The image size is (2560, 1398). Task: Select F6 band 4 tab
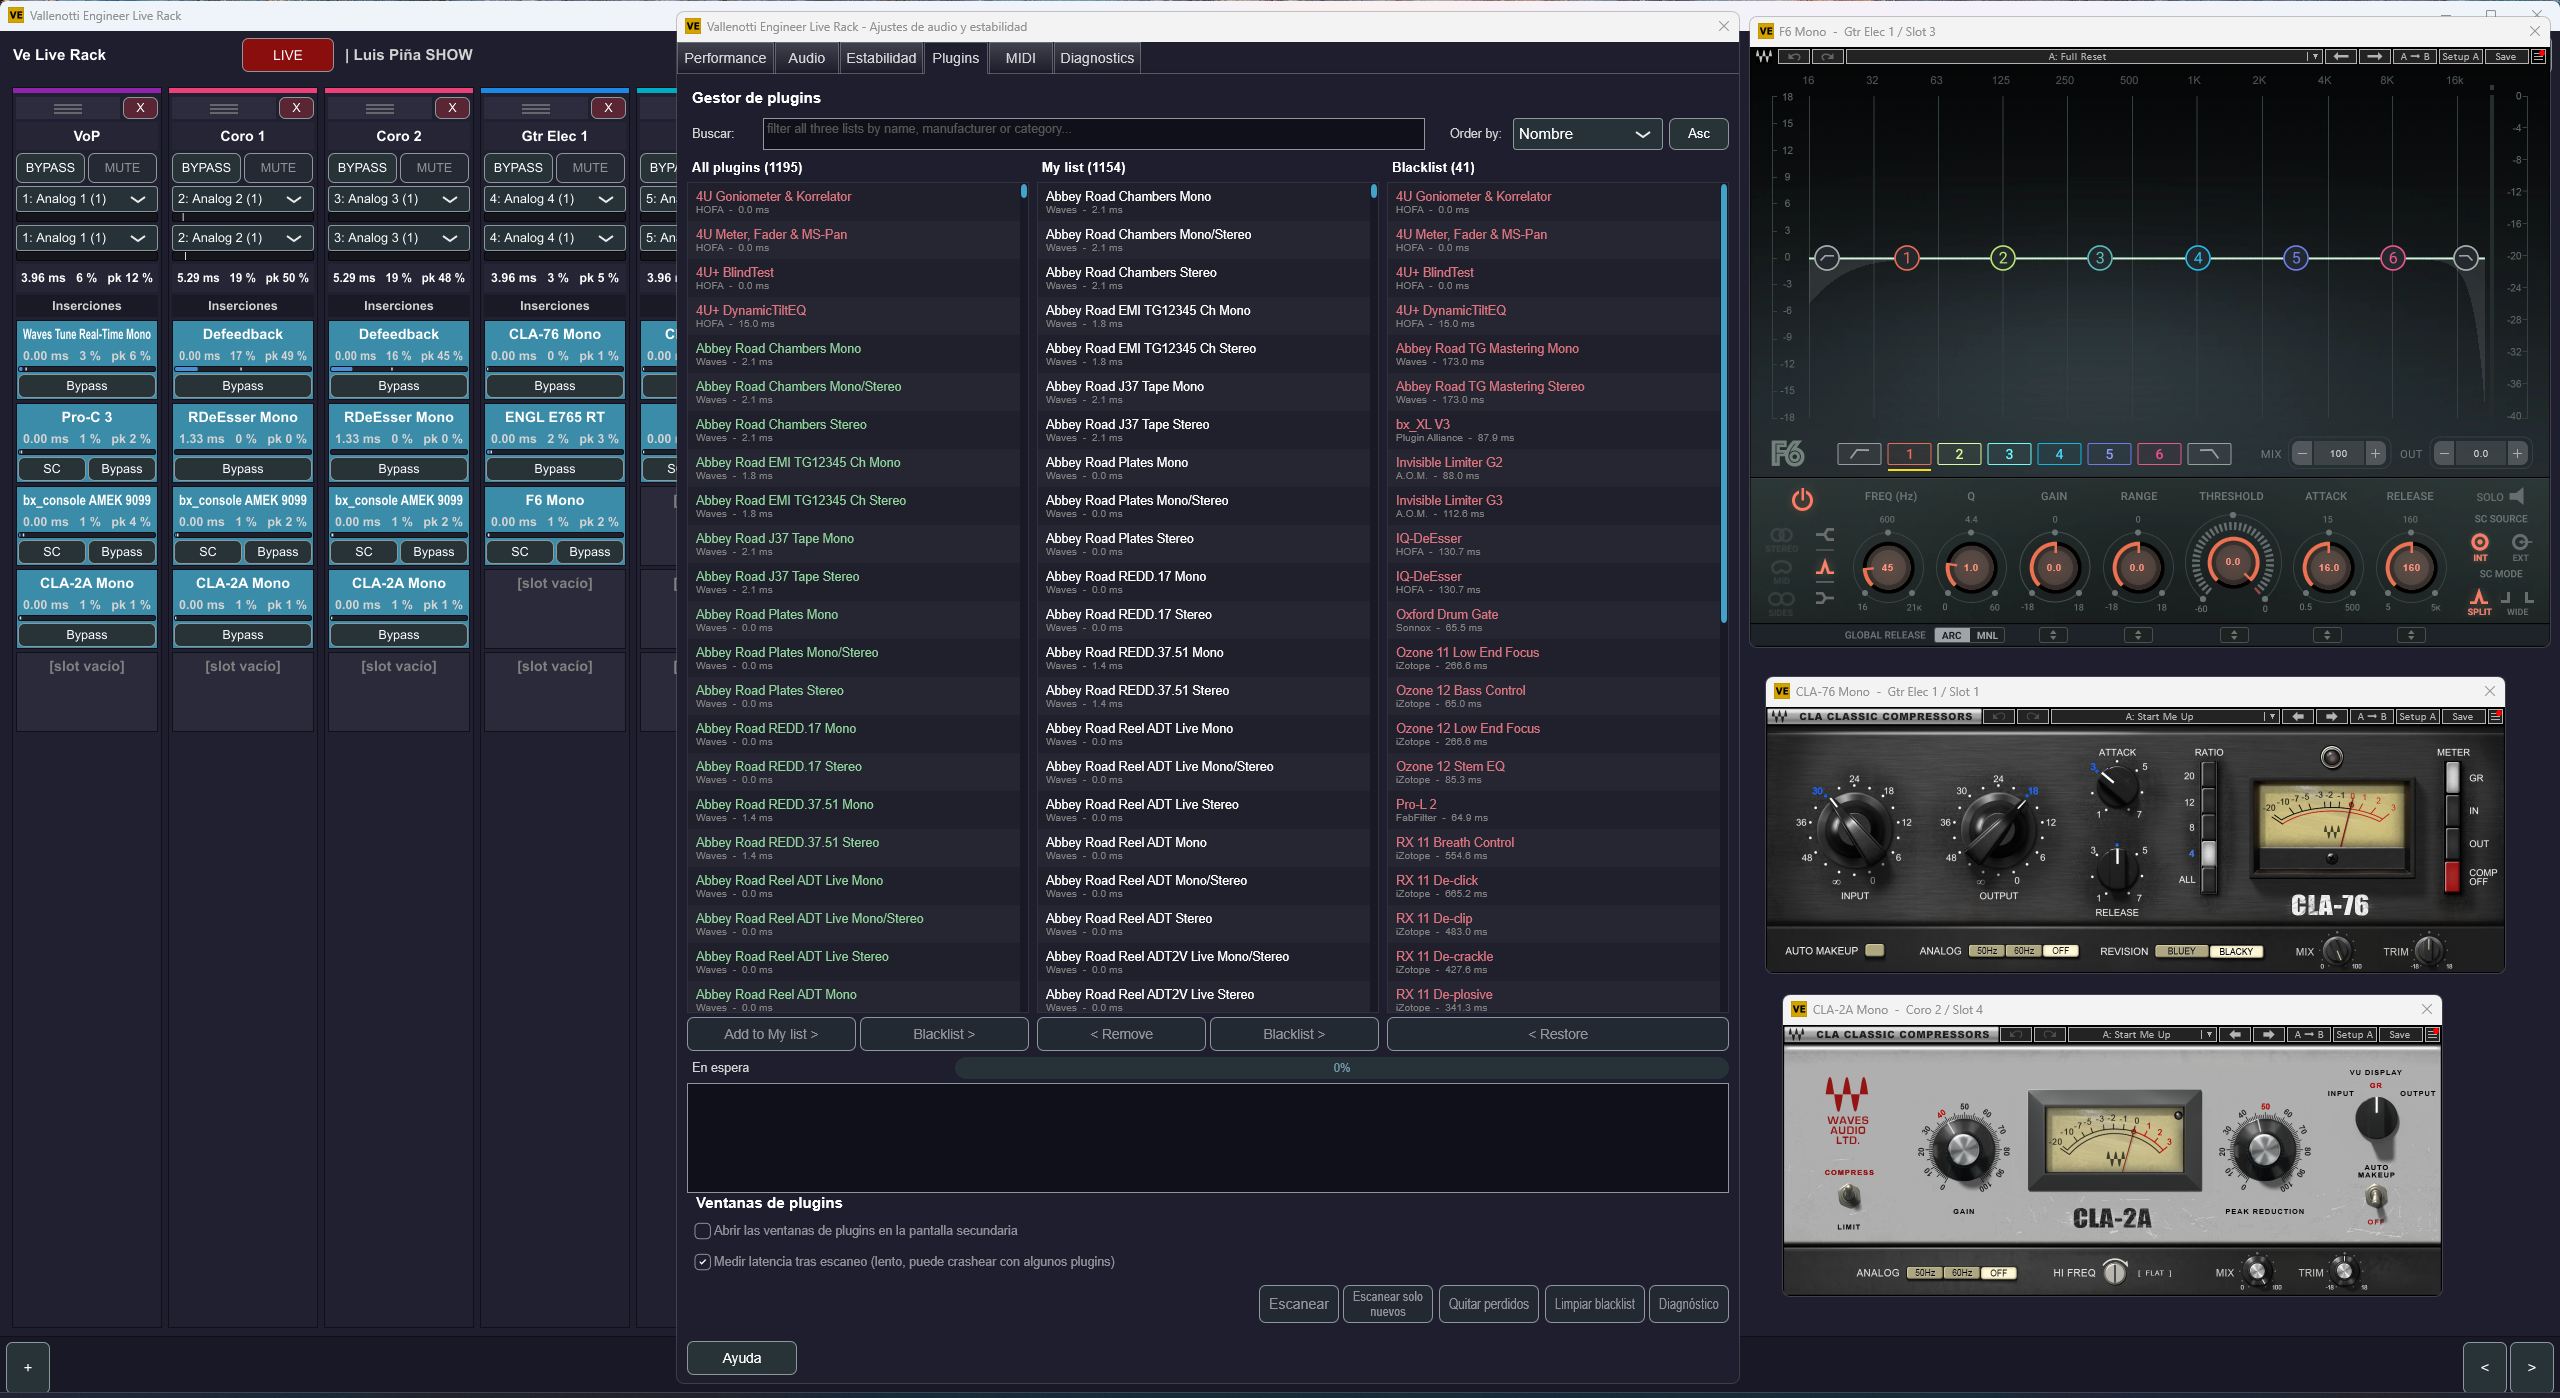coord(2059,454)
